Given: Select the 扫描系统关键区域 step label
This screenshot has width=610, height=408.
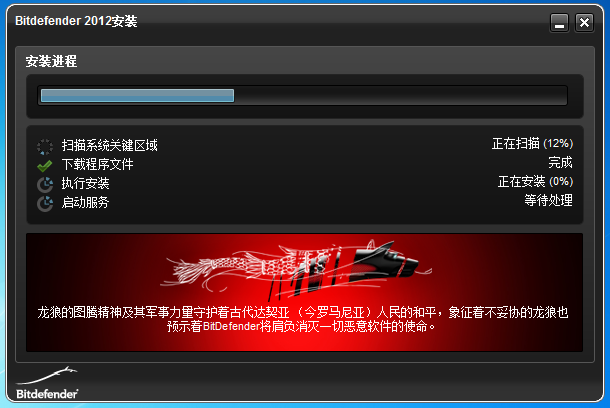Looking at the screenshot, I should [109, 145].
